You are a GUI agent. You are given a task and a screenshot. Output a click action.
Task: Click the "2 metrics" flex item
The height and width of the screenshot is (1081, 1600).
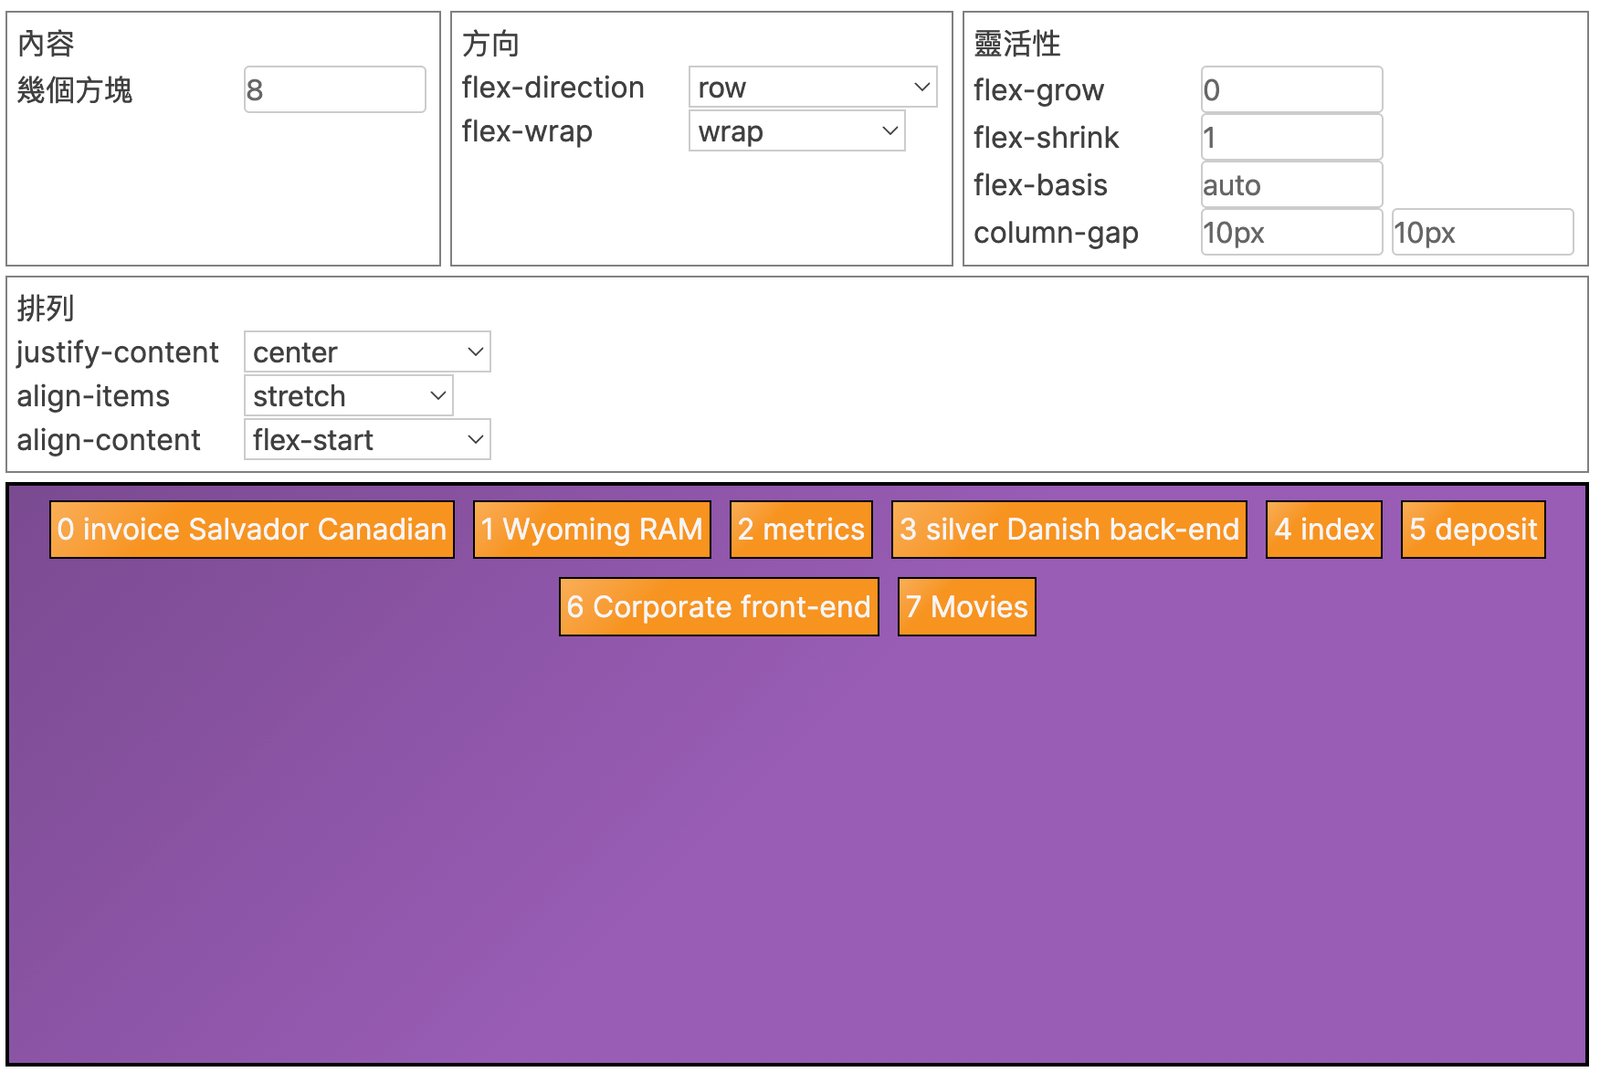point(801,530)
